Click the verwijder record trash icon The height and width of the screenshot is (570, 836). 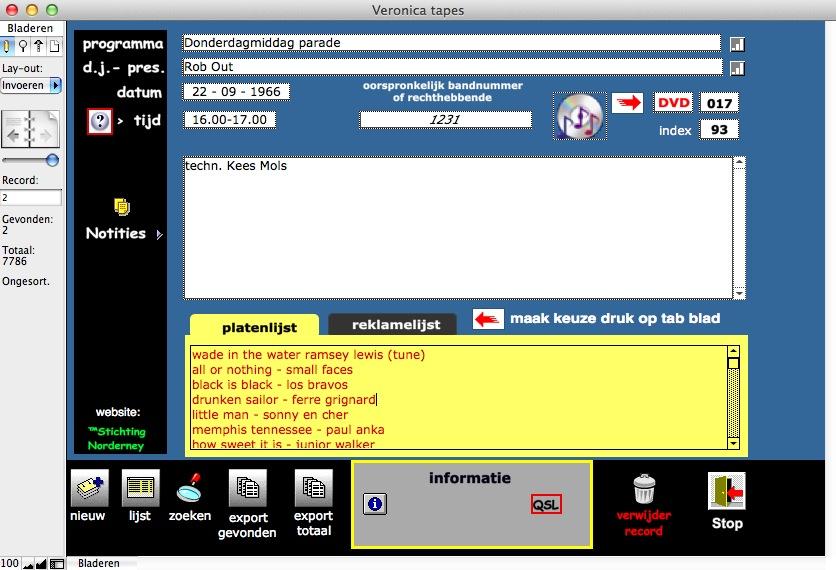(643, 489)
